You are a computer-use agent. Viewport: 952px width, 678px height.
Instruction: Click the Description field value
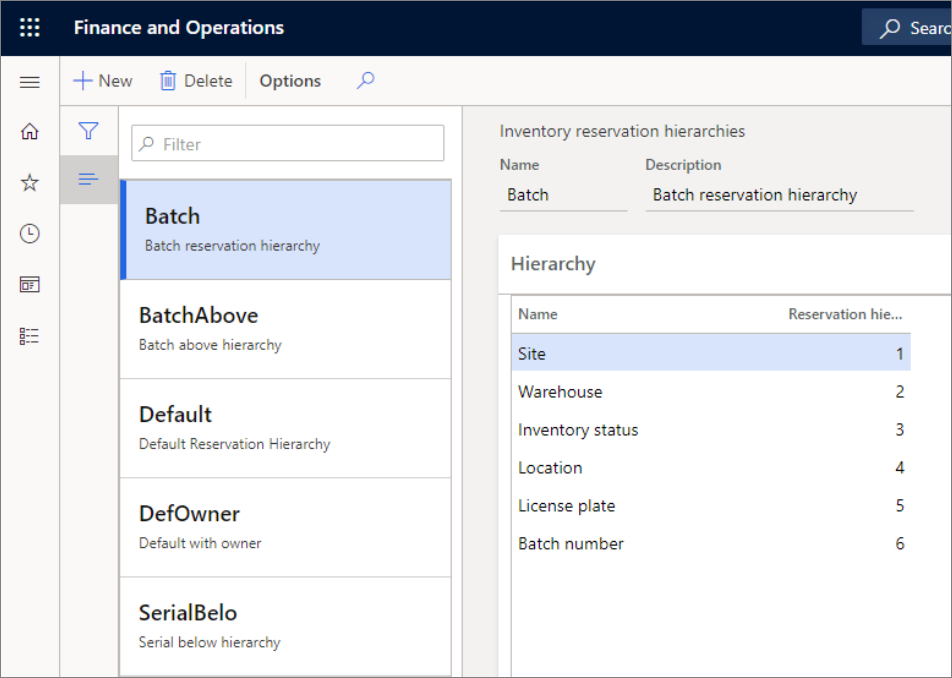(780, 195)
